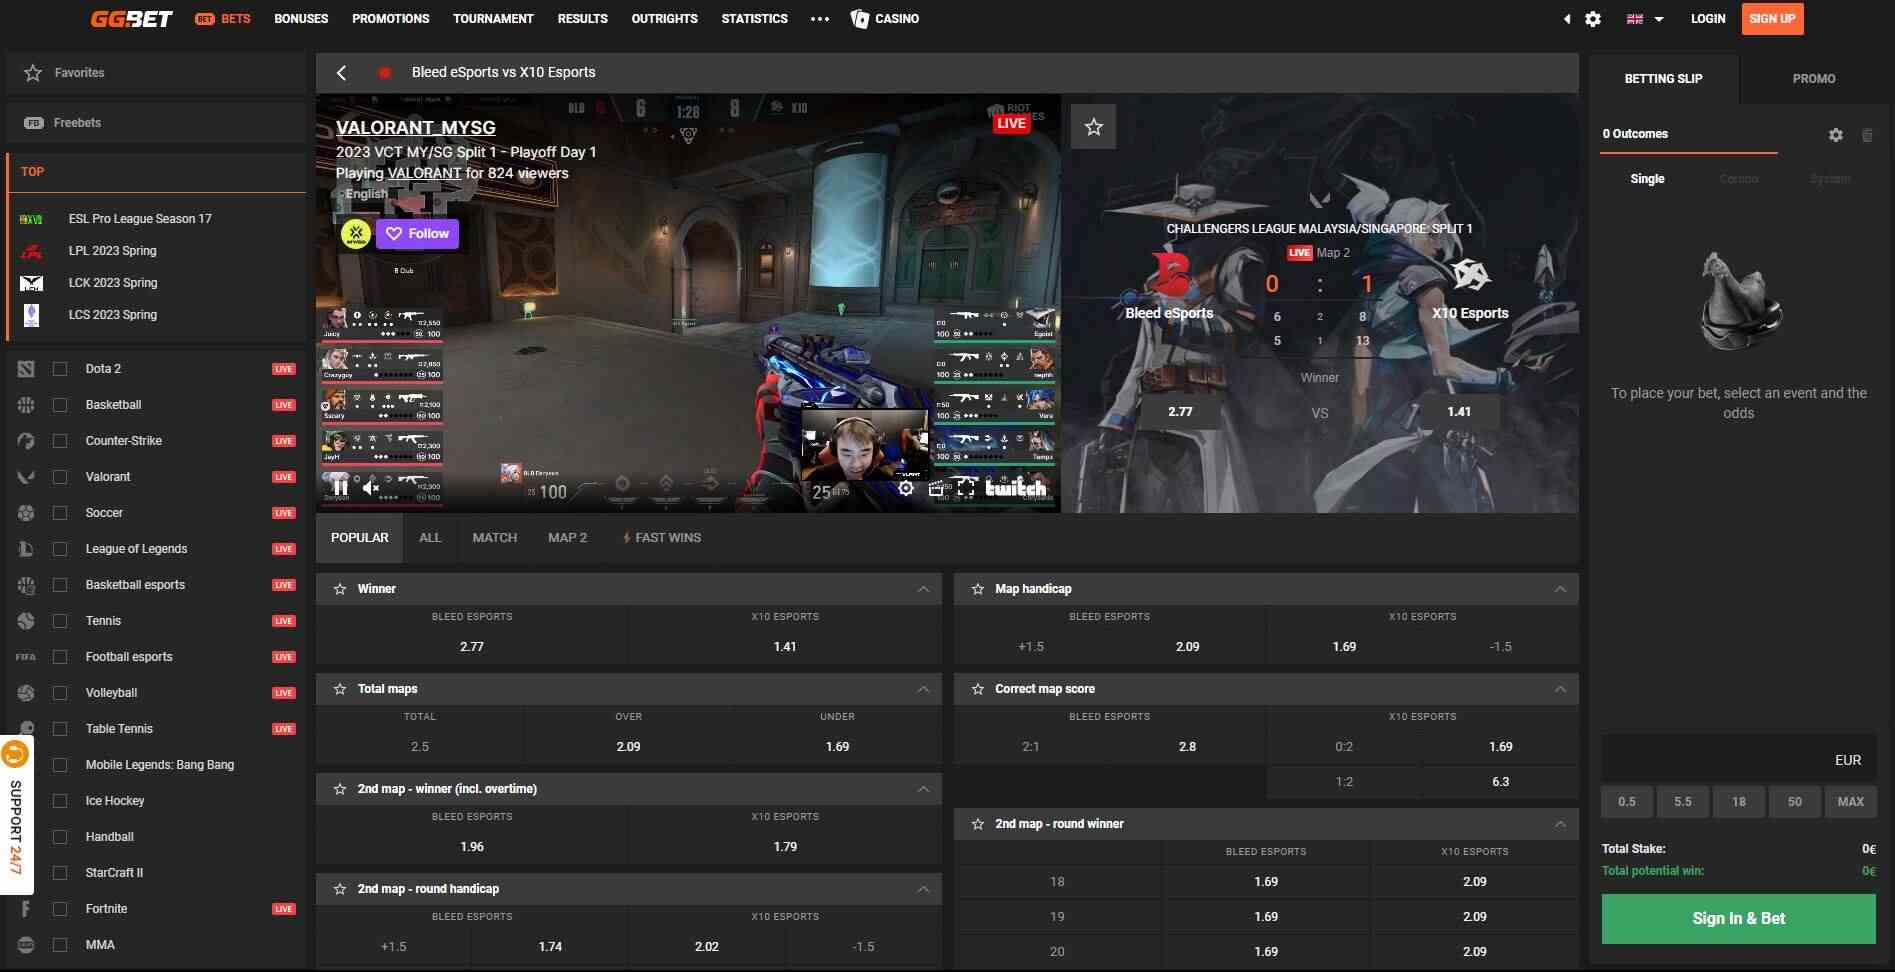The image size is (1895, 972).
Task: Click the GGBET logo
Action: [131, 19]
